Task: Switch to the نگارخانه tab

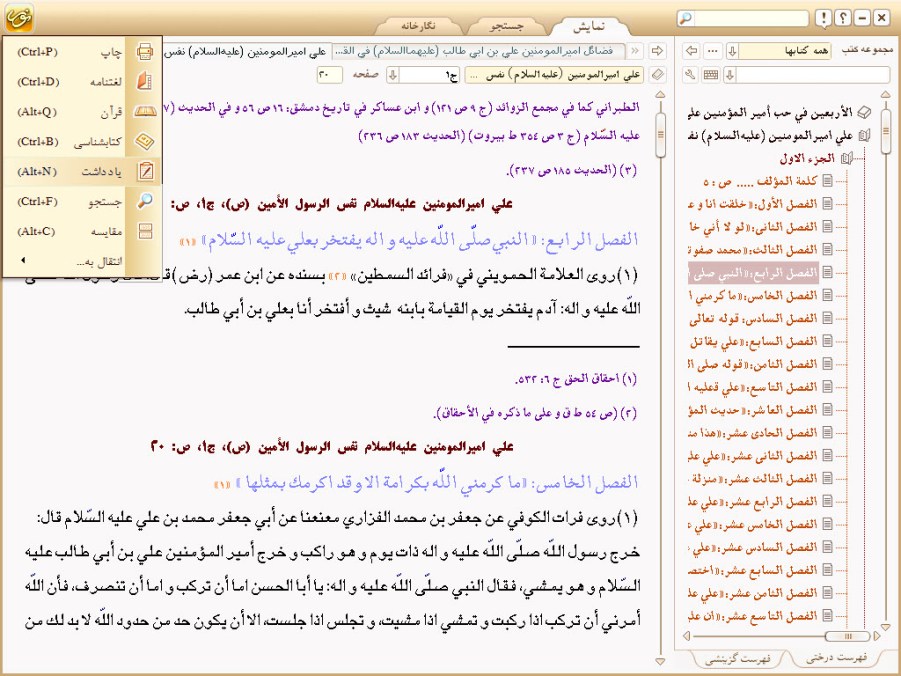Action: (418, 26)
